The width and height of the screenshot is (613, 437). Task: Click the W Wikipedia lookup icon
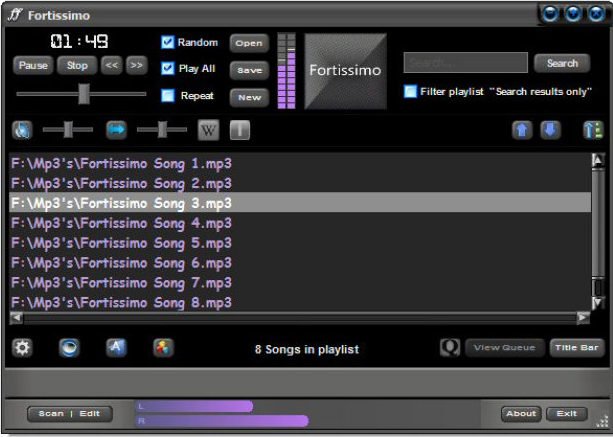coord(208,130)
